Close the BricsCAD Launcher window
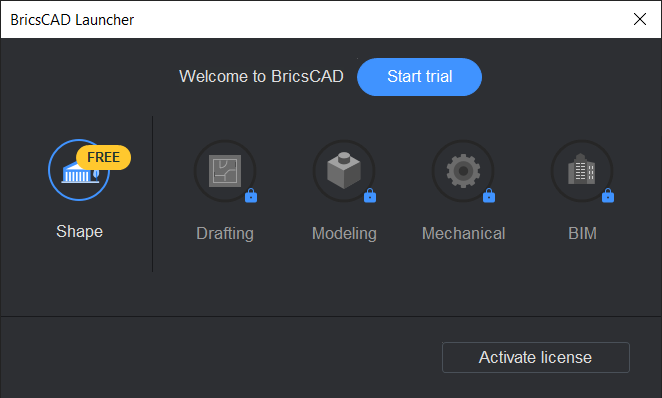 click(x=640, y=19)
